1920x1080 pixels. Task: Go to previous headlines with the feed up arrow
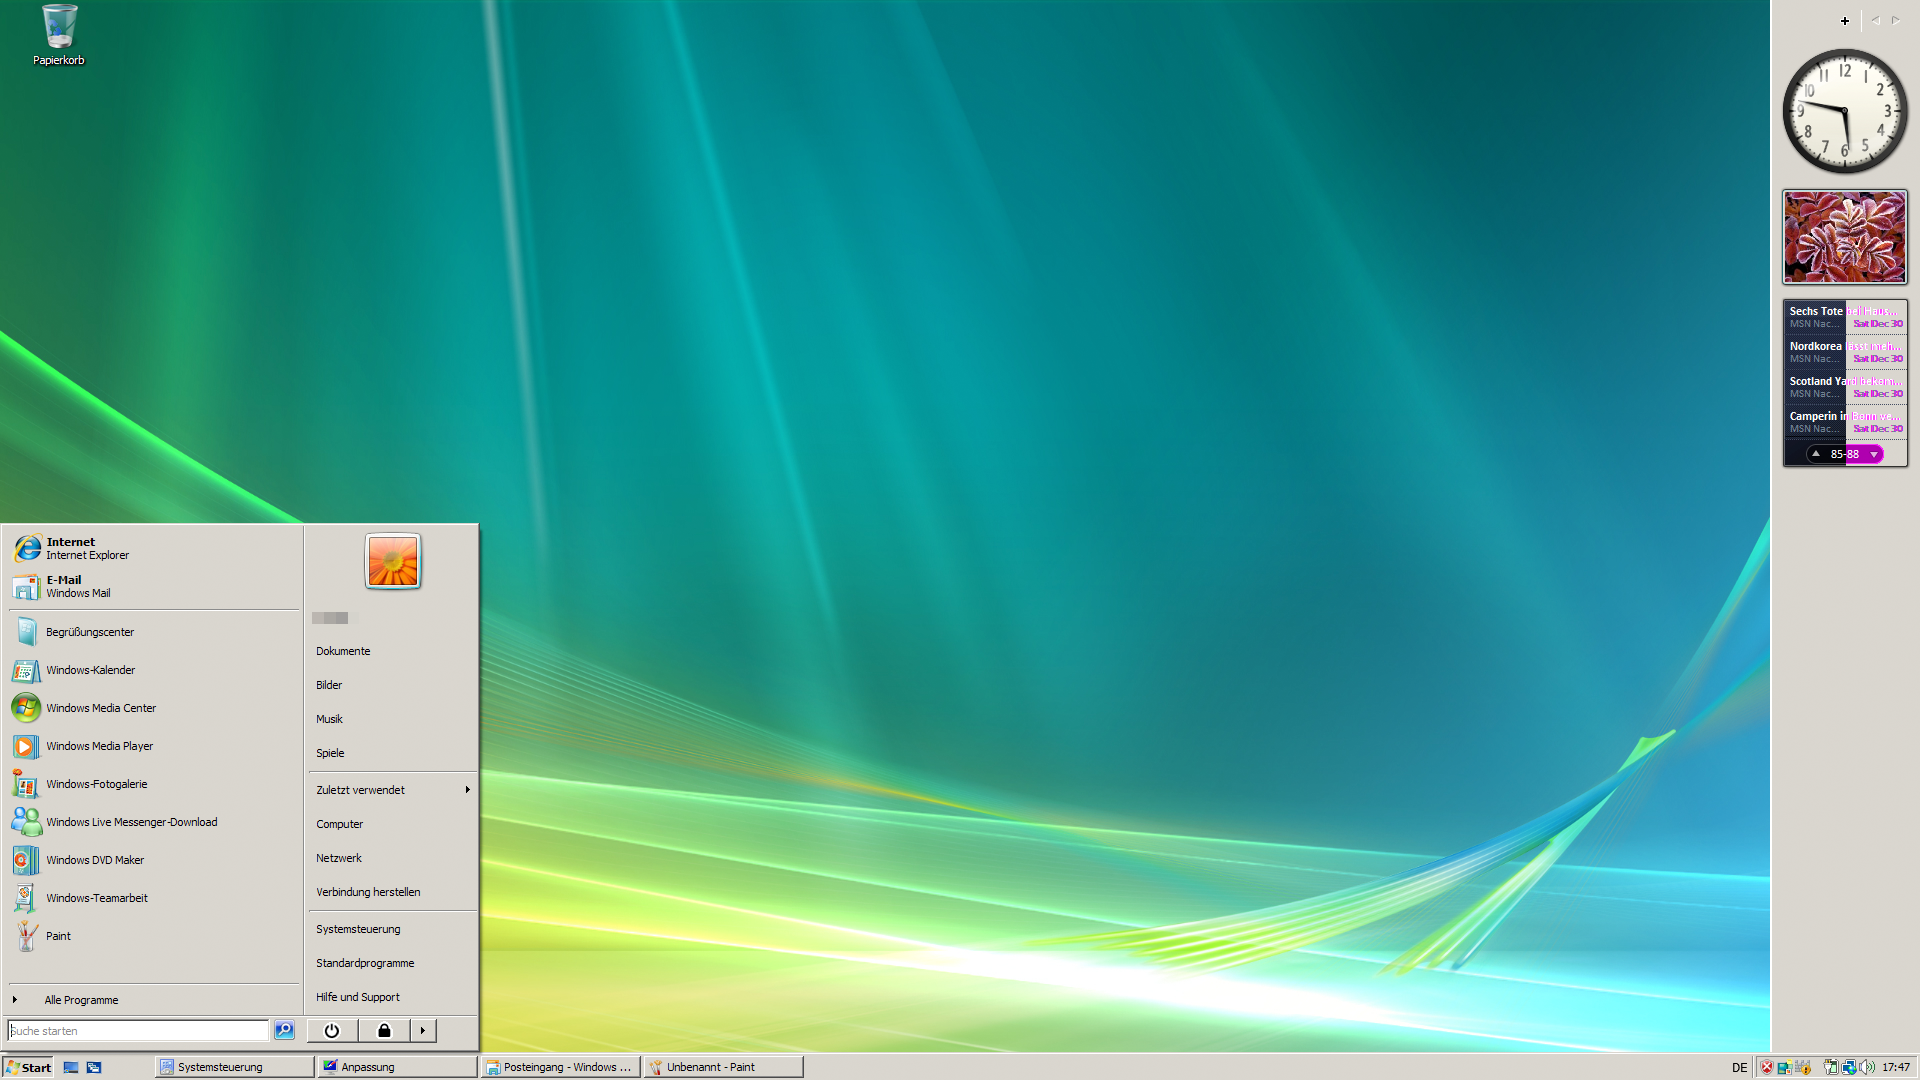click(1816, 454)
